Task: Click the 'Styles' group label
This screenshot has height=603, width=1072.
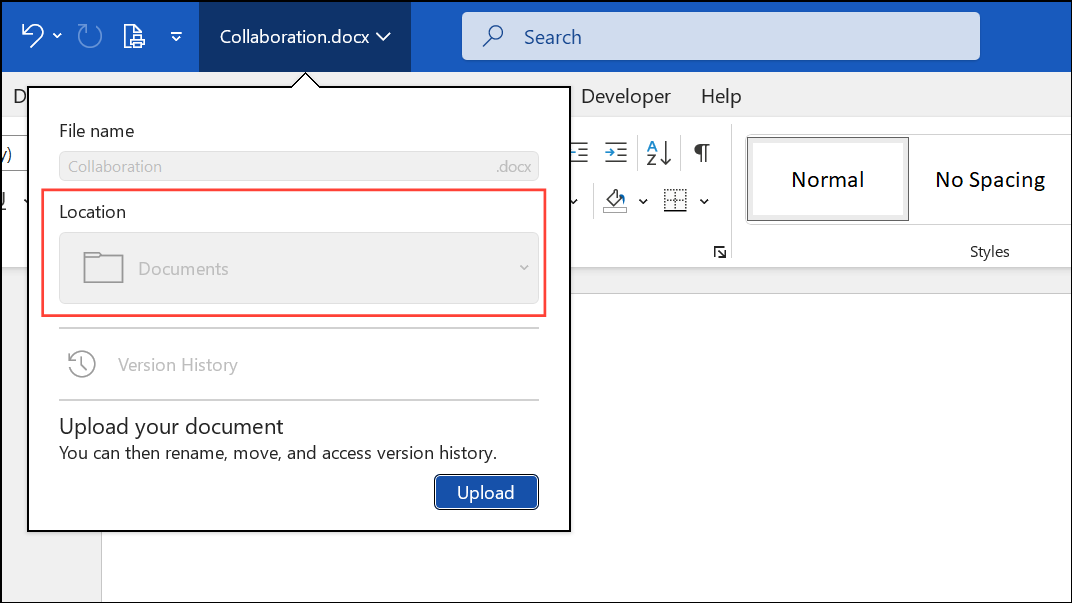Action: [989, 252]
